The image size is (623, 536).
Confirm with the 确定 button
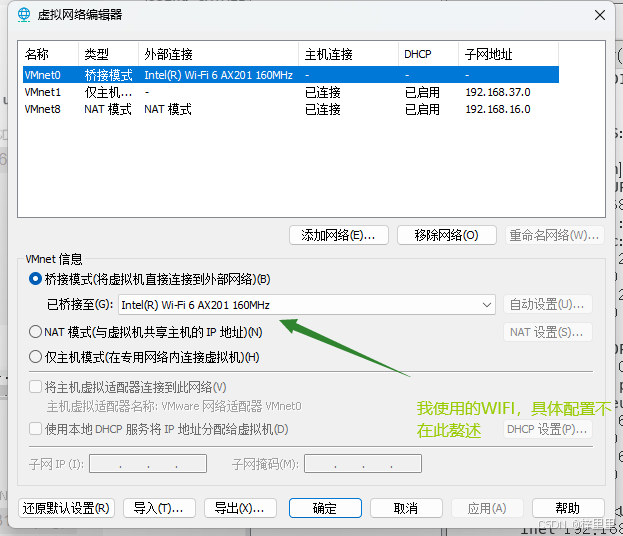pos(325,508)
